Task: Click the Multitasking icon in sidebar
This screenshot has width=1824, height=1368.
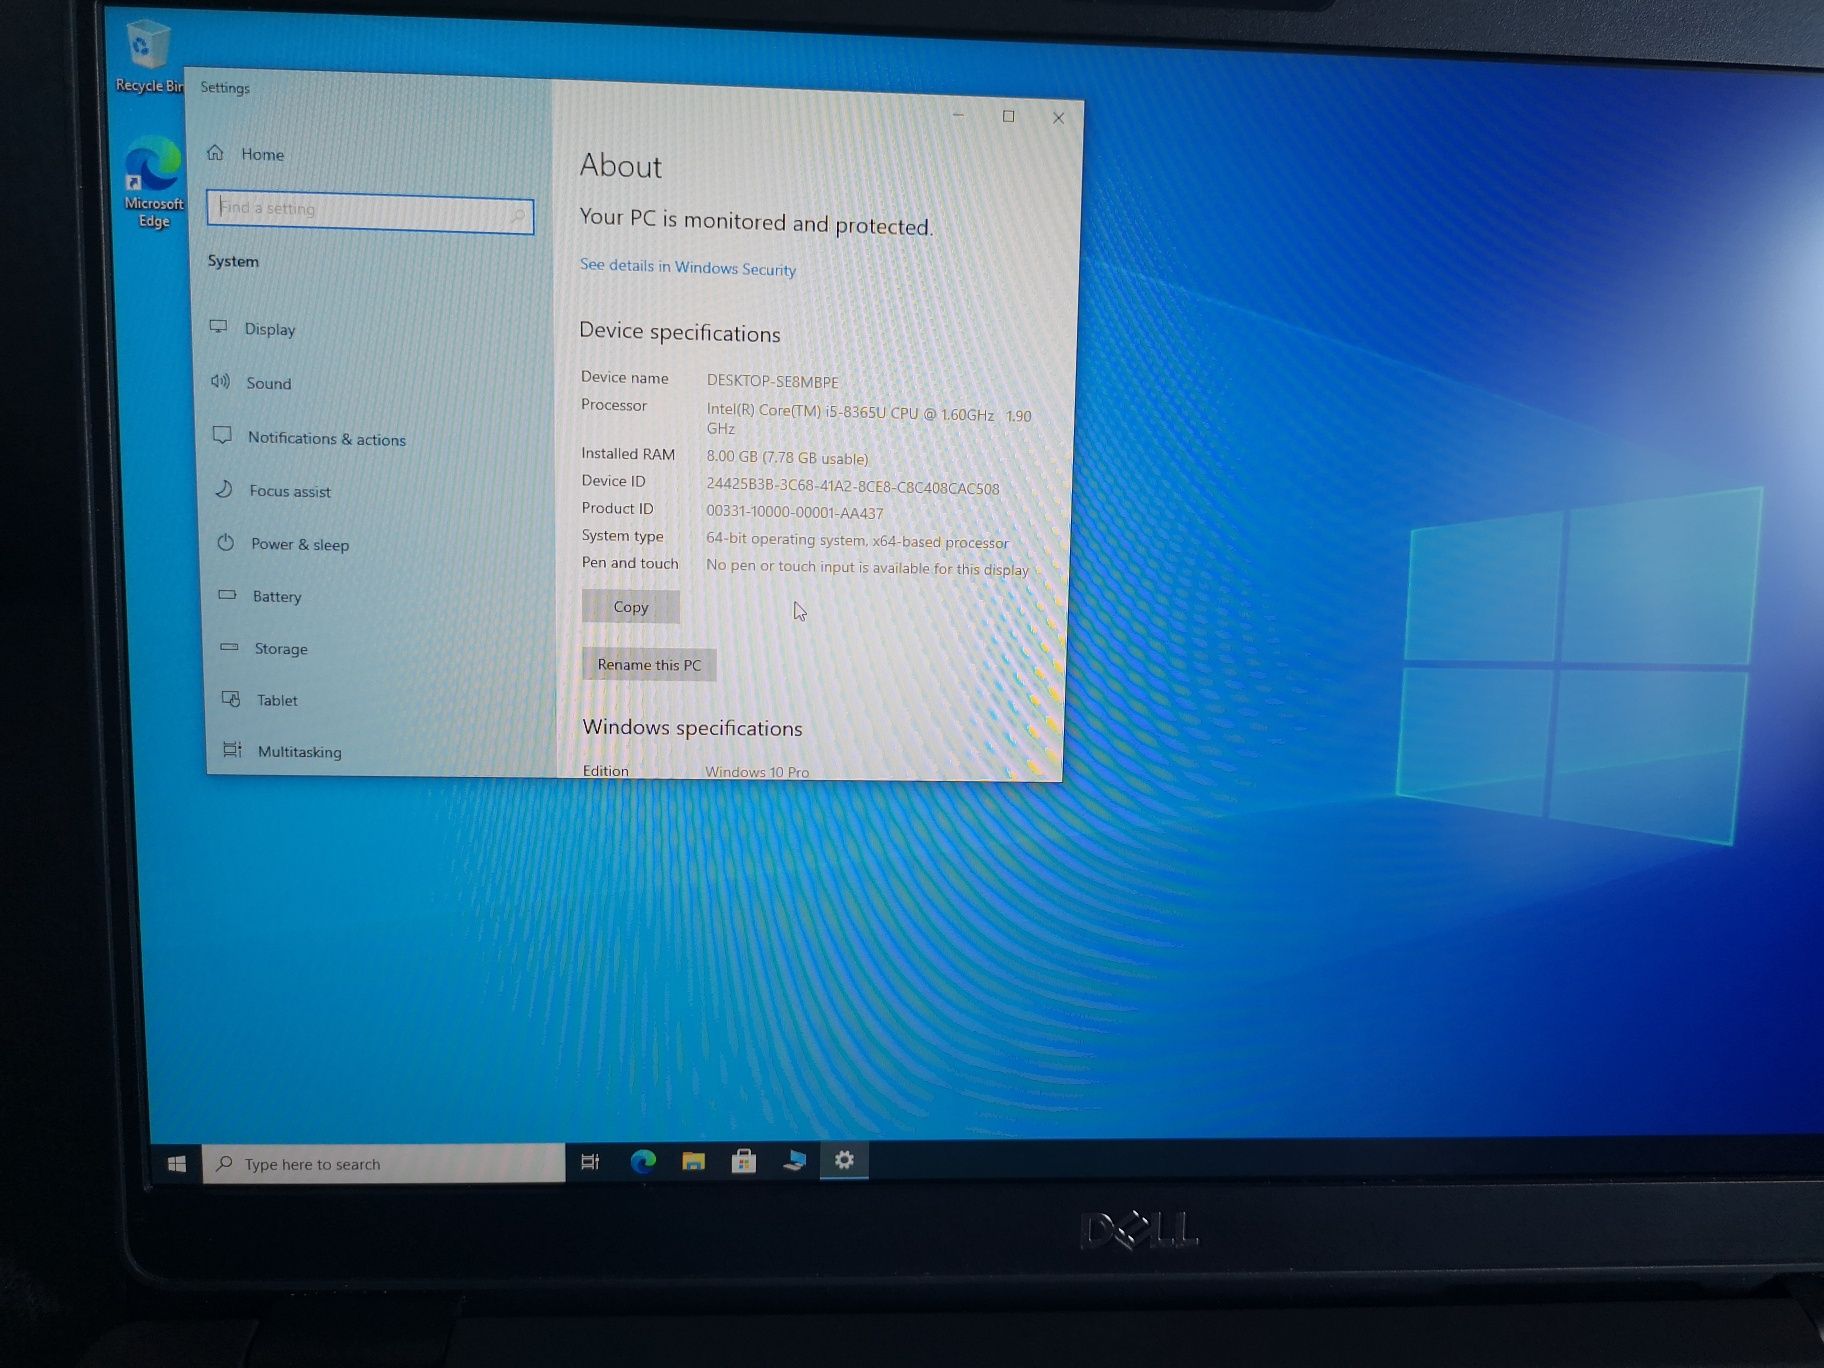Action: coord(232,750)
